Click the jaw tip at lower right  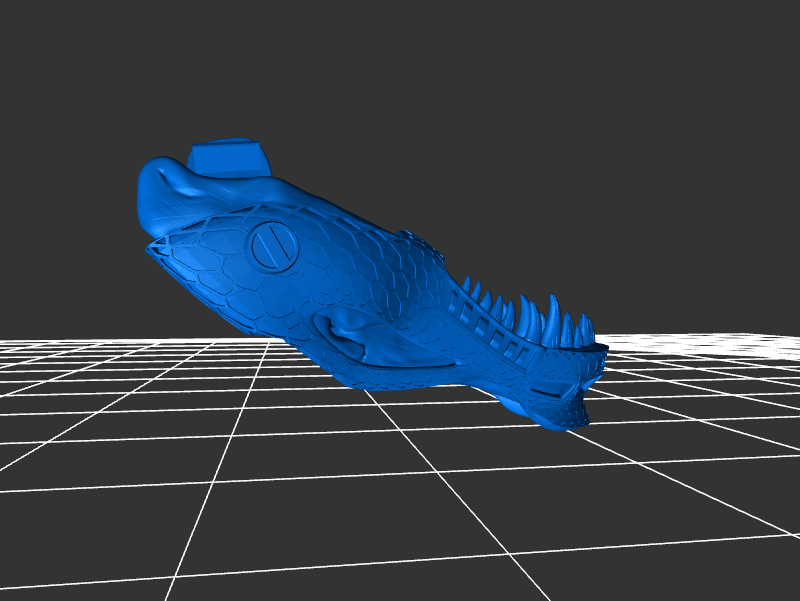point(568,417)
